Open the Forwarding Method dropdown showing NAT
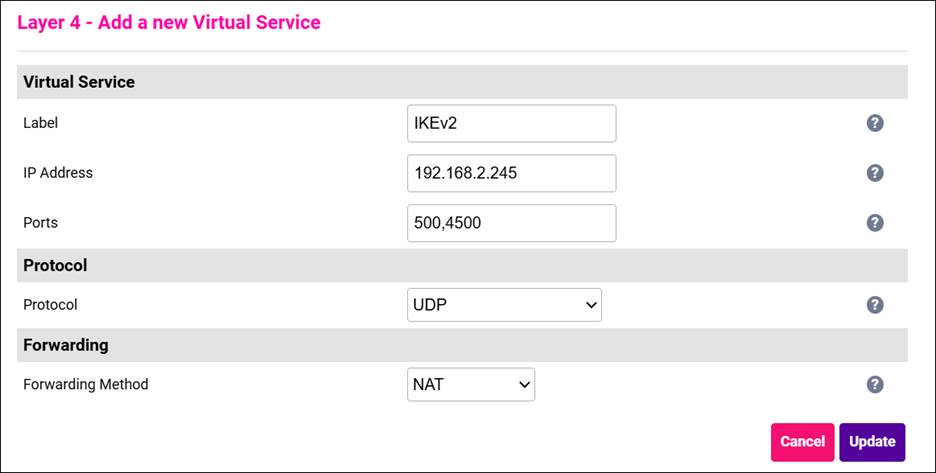This screenshot has height=473, width=936. pos(471,384)
